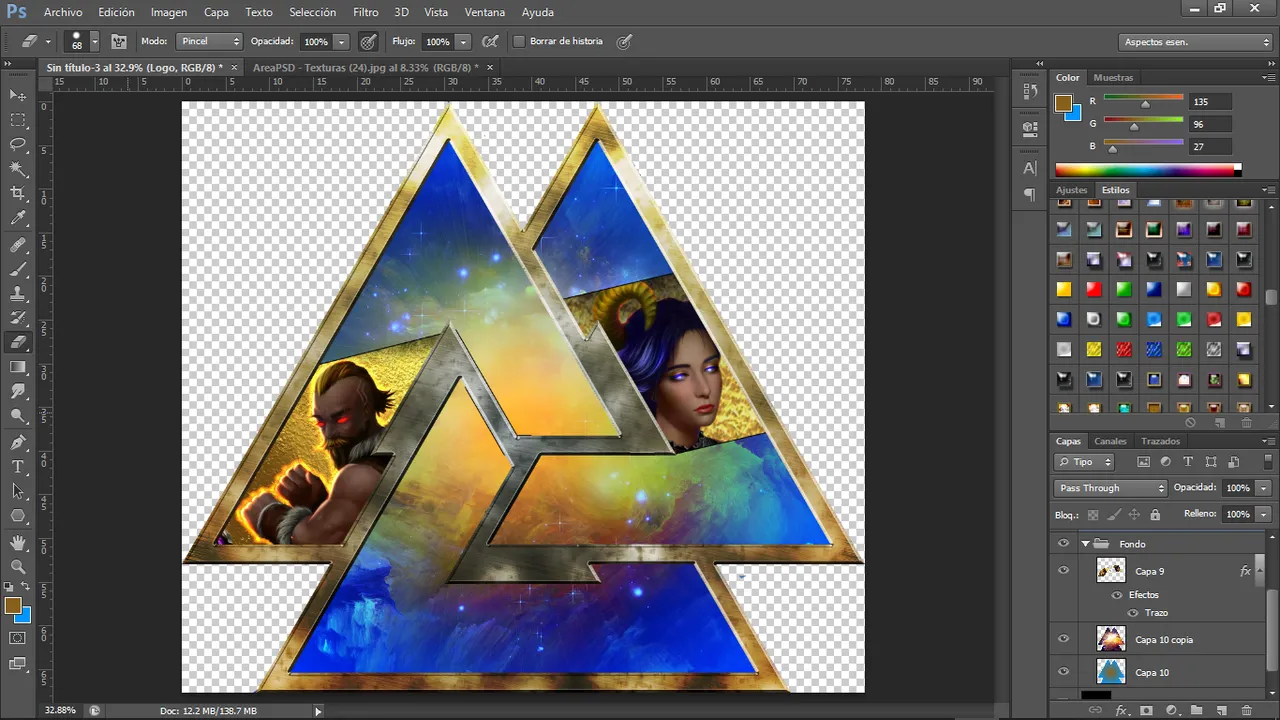1280x720 pixels.
Task: Enable the Borrar de historia checkbox
Action: point(519,42)
